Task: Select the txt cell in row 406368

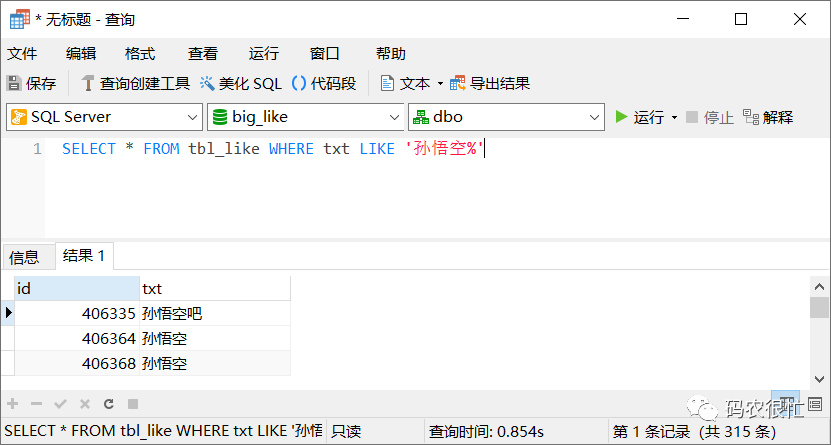Action: pos(215,363)
